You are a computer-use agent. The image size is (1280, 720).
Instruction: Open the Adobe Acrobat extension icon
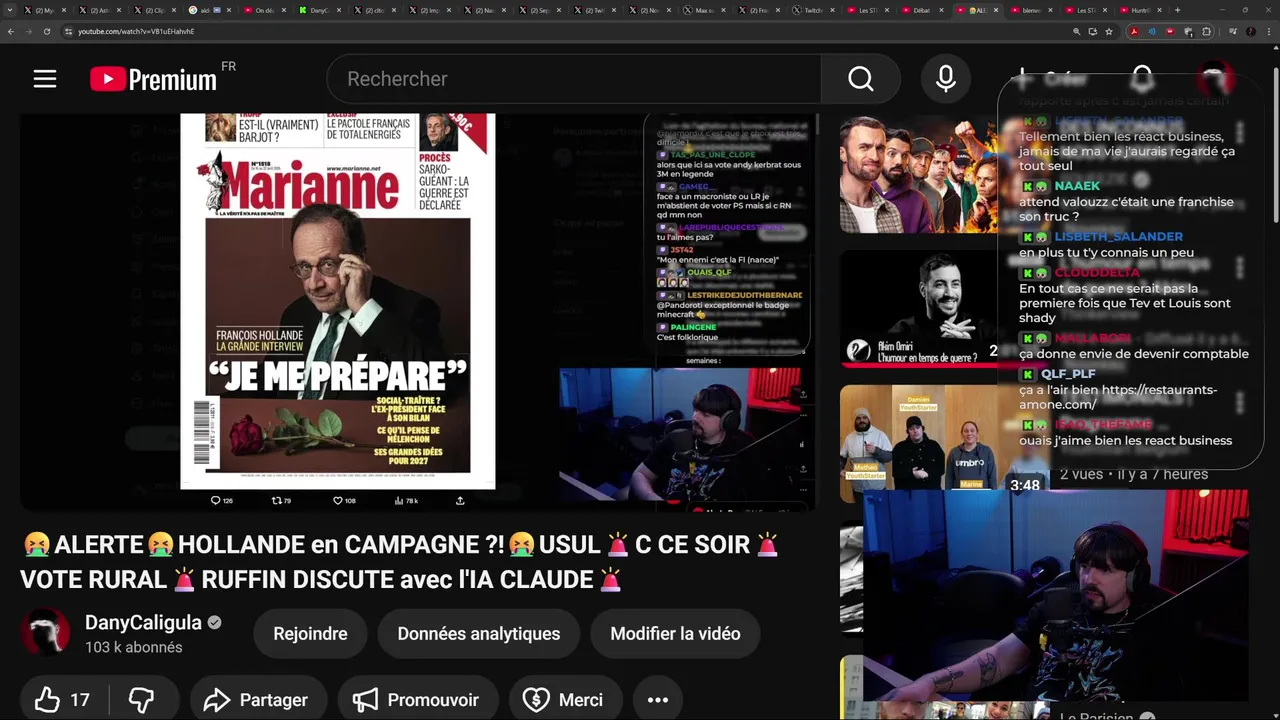pyautogui.click(x=1134, y=31)
